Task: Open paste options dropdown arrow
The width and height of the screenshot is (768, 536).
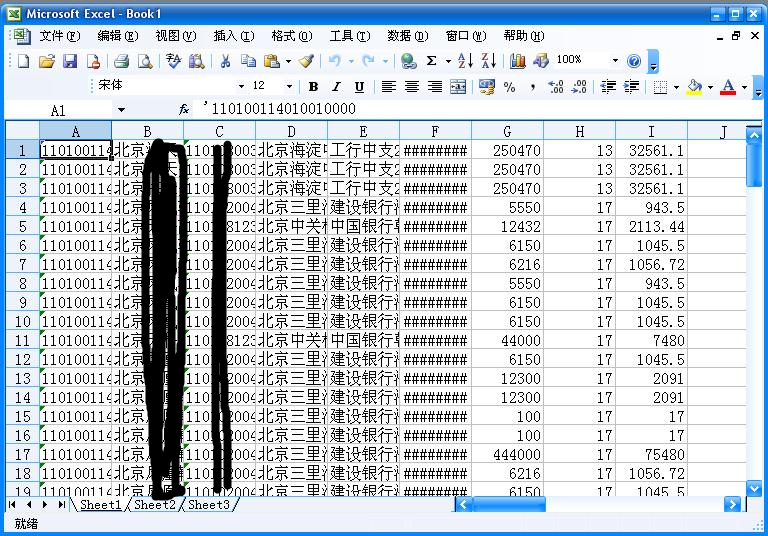Action: (x=288, y=61)
